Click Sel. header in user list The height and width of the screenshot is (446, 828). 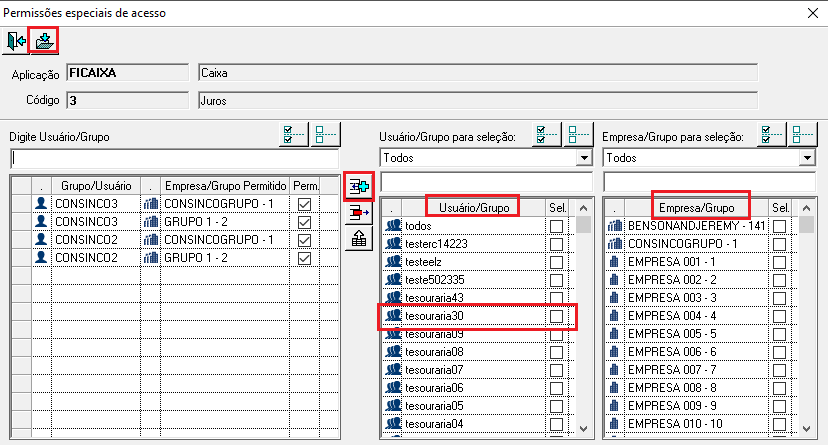[x=558, y=207]
